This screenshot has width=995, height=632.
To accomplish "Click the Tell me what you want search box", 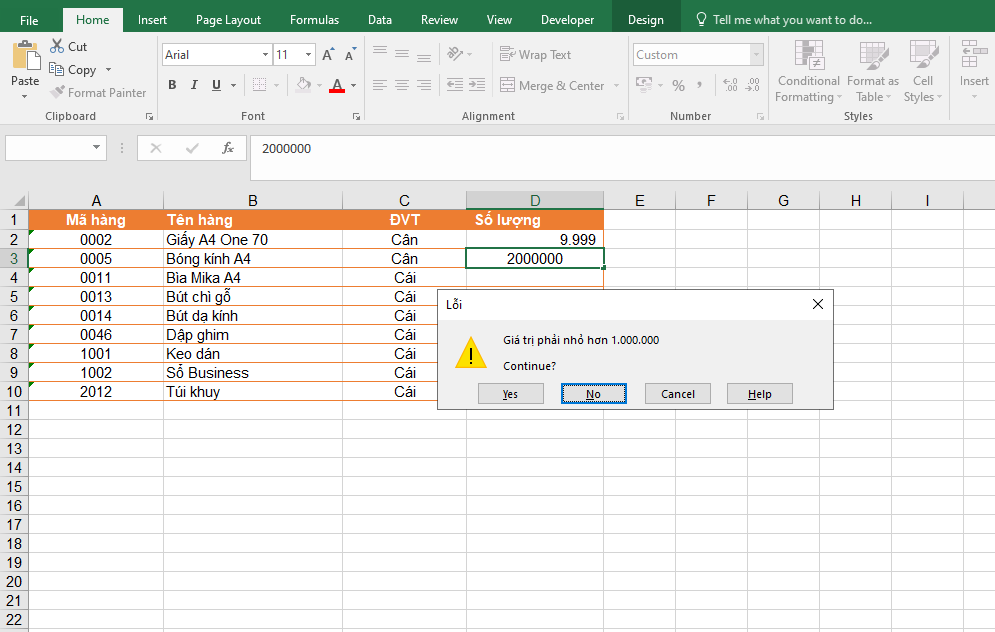I will pos(791,20).
